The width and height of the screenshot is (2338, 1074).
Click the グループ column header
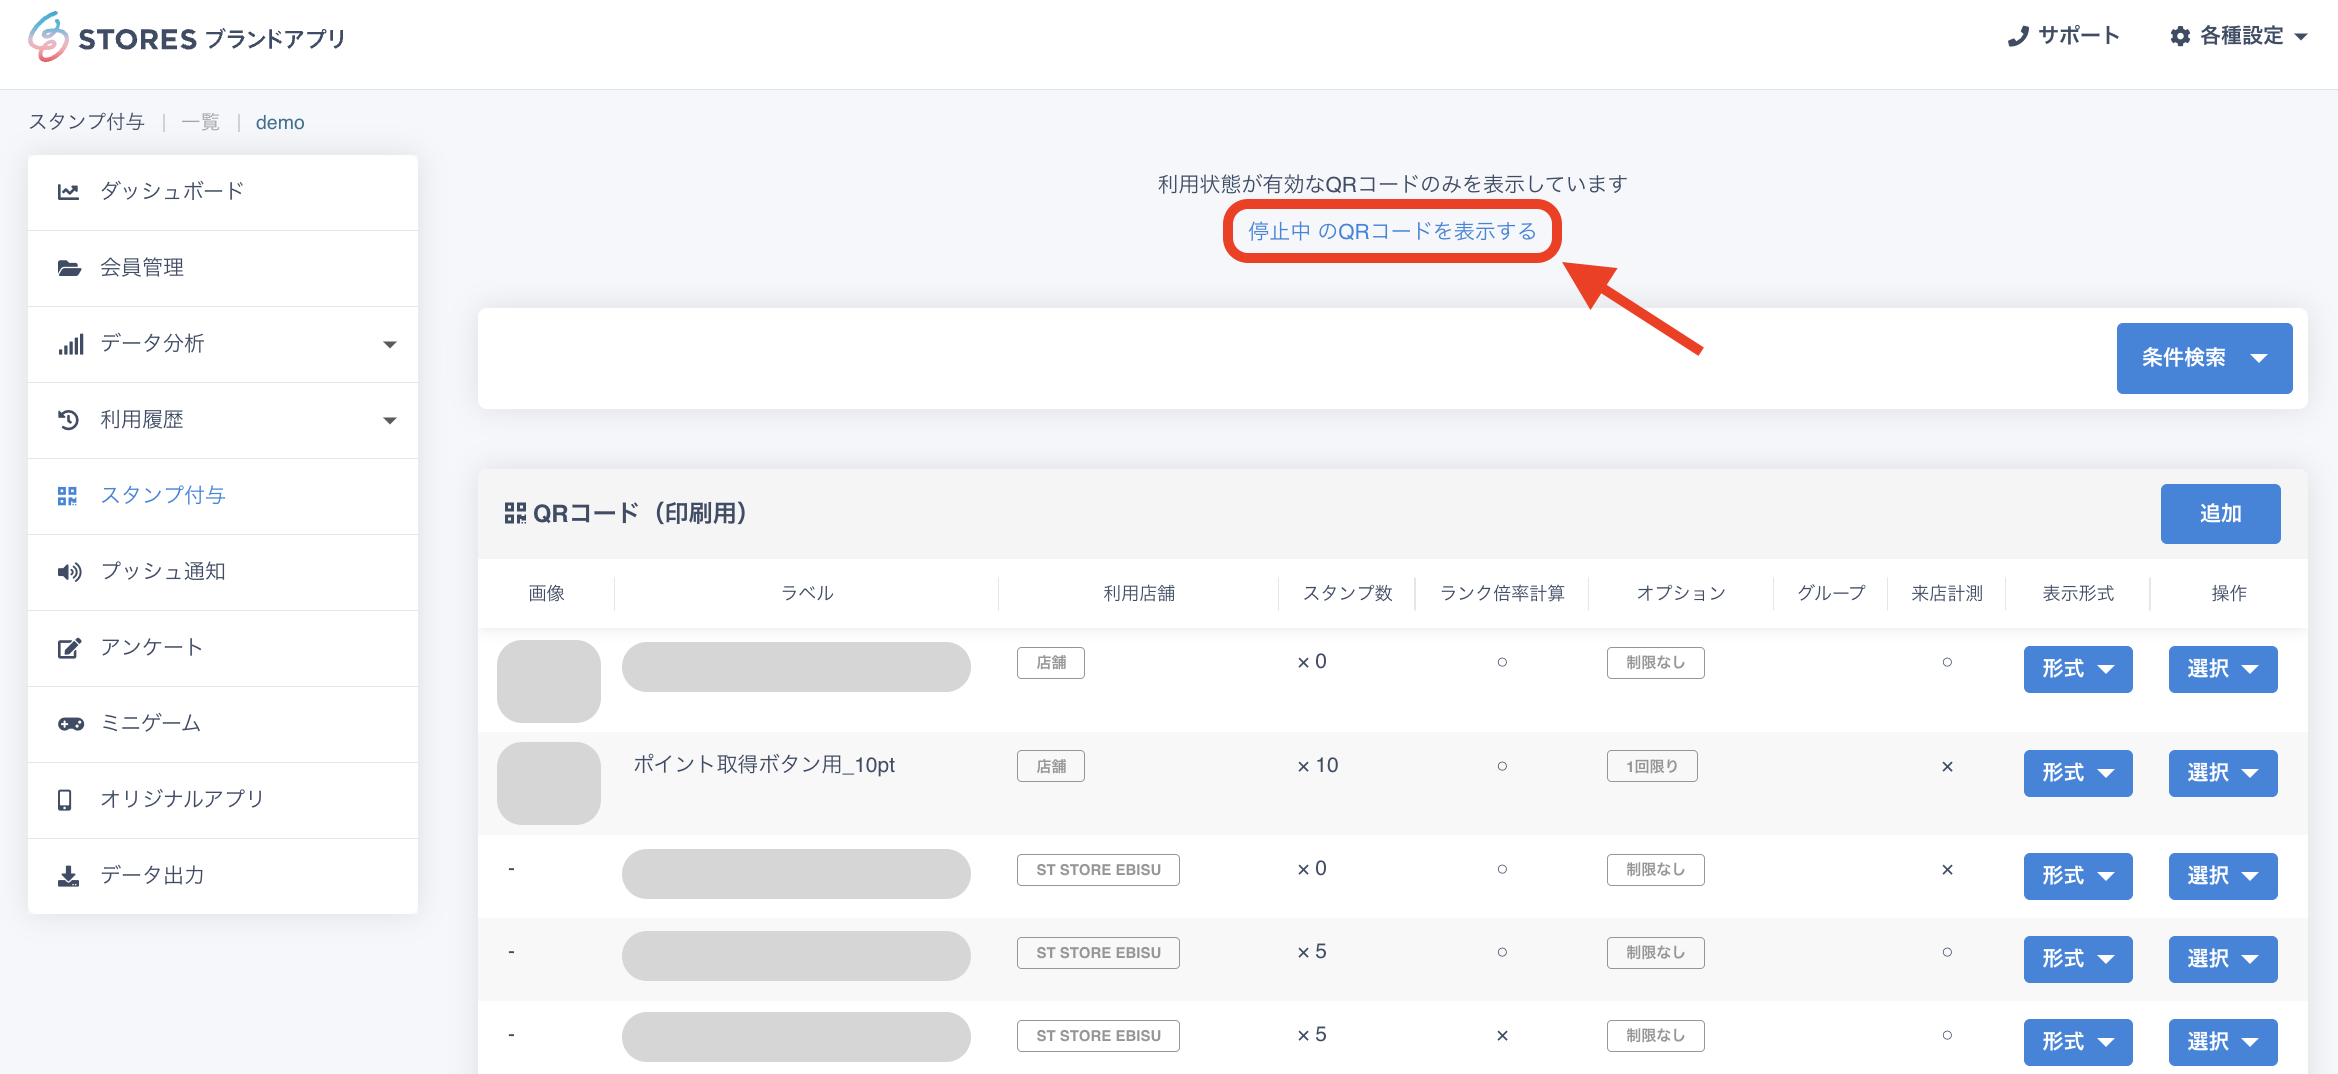coord(1831,593)
